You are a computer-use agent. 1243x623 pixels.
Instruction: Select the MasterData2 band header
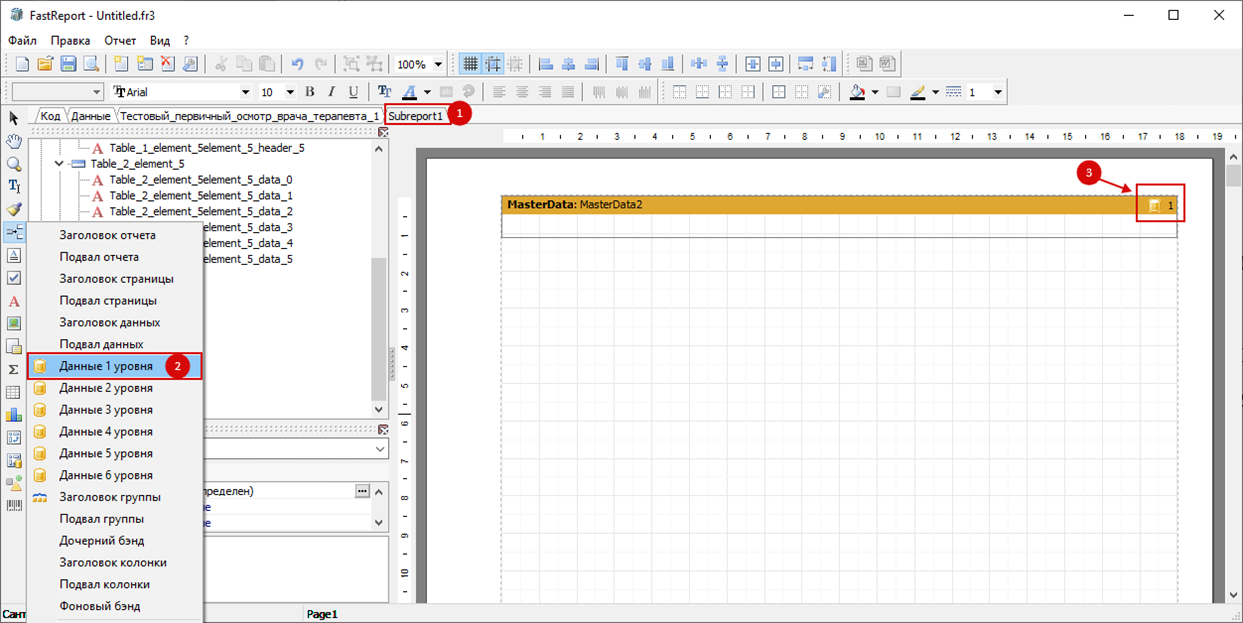[839, 205]
